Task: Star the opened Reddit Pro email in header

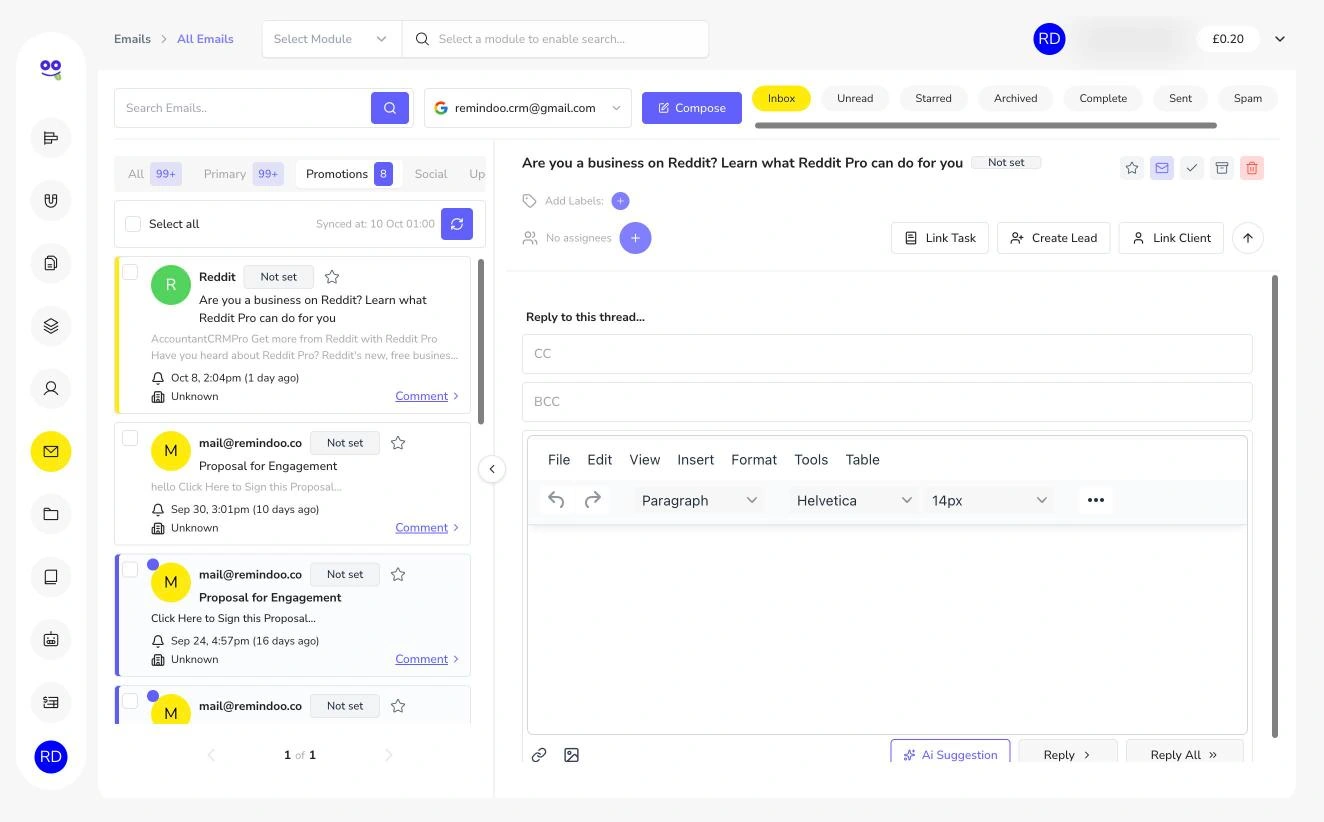Action: 1132,168
